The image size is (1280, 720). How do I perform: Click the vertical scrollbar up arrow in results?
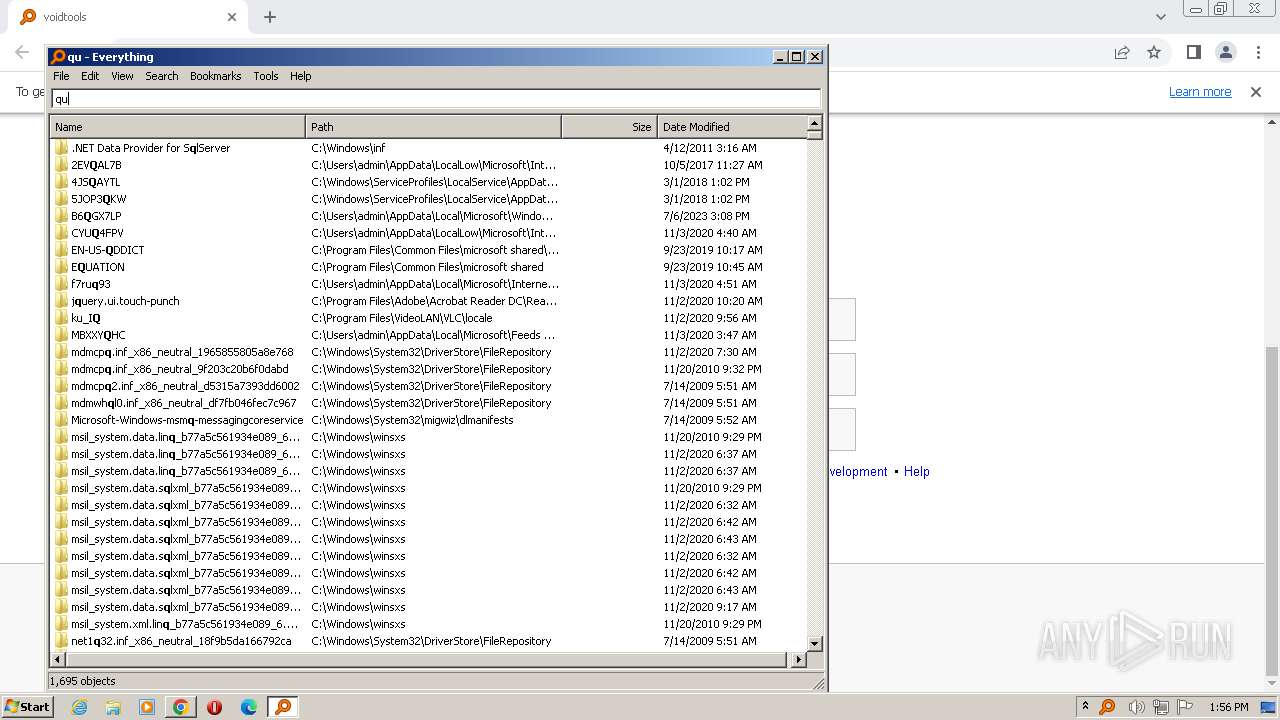click(814, 124)
